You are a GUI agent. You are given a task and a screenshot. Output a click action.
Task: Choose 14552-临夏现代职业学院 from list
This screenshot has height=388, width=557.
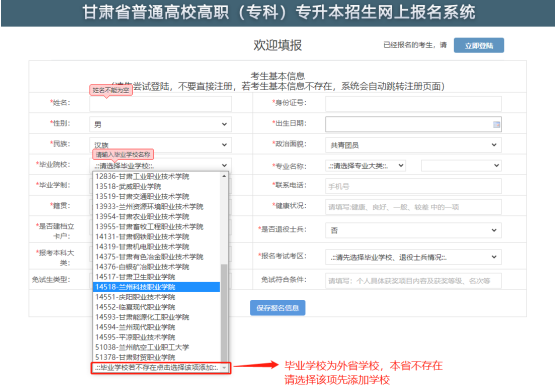[156, 307]
